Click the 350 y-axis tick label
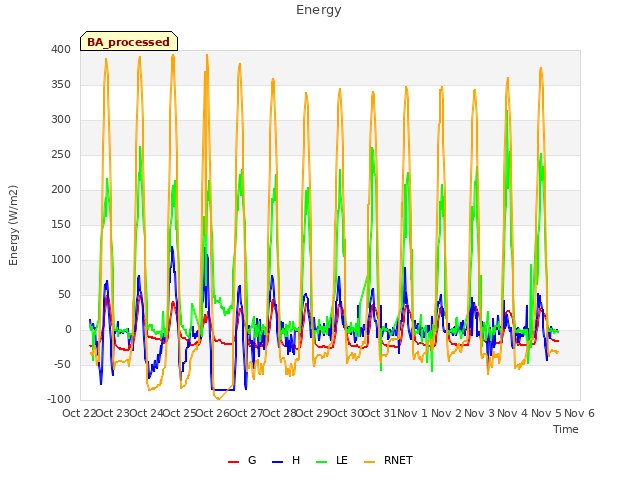The width and height of the screenshot is (640, 480). pyautogui.click(x=61, y=84)
